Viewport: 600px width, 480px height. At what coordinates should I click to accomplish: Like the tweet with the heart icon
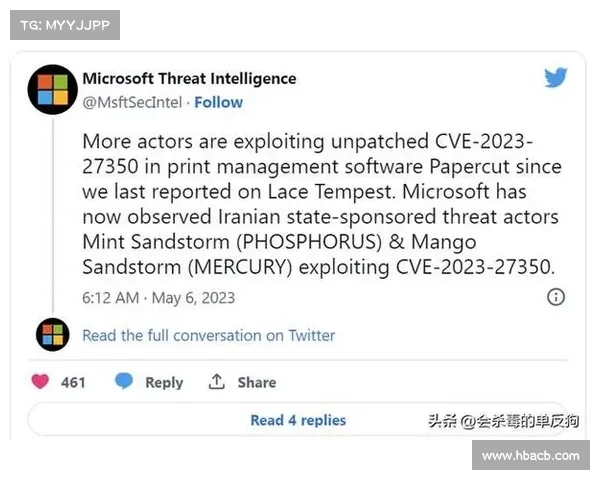[41, 382]
